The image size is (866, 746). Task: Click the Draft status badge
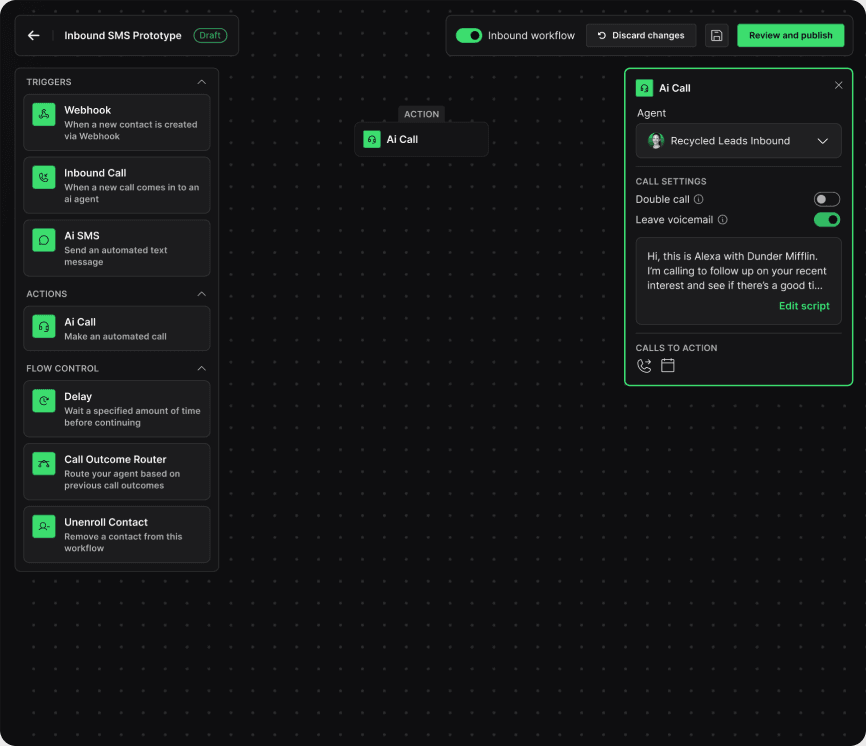coord(210,35)
